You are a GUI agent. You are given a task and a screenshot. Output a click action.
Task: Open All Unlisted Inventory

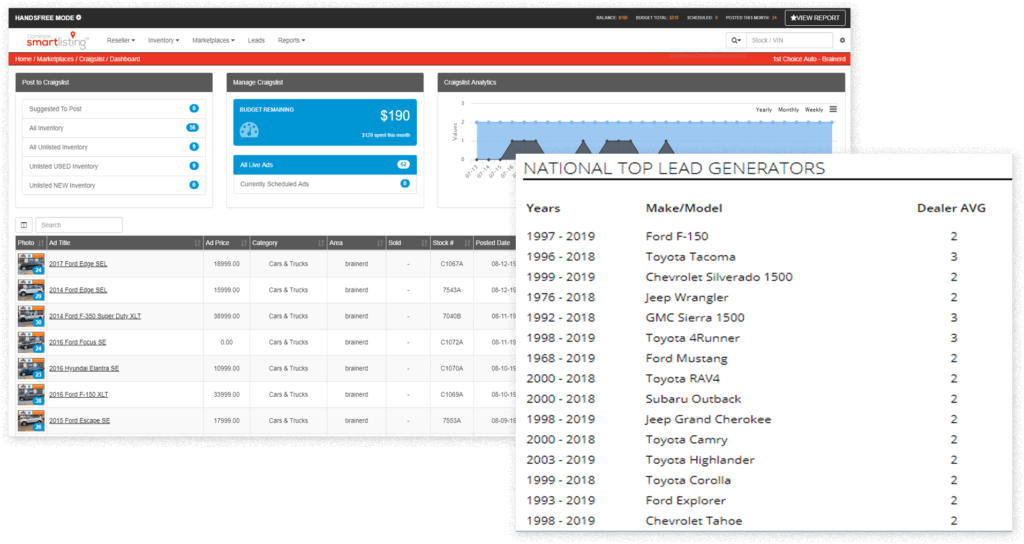(114, 147)
